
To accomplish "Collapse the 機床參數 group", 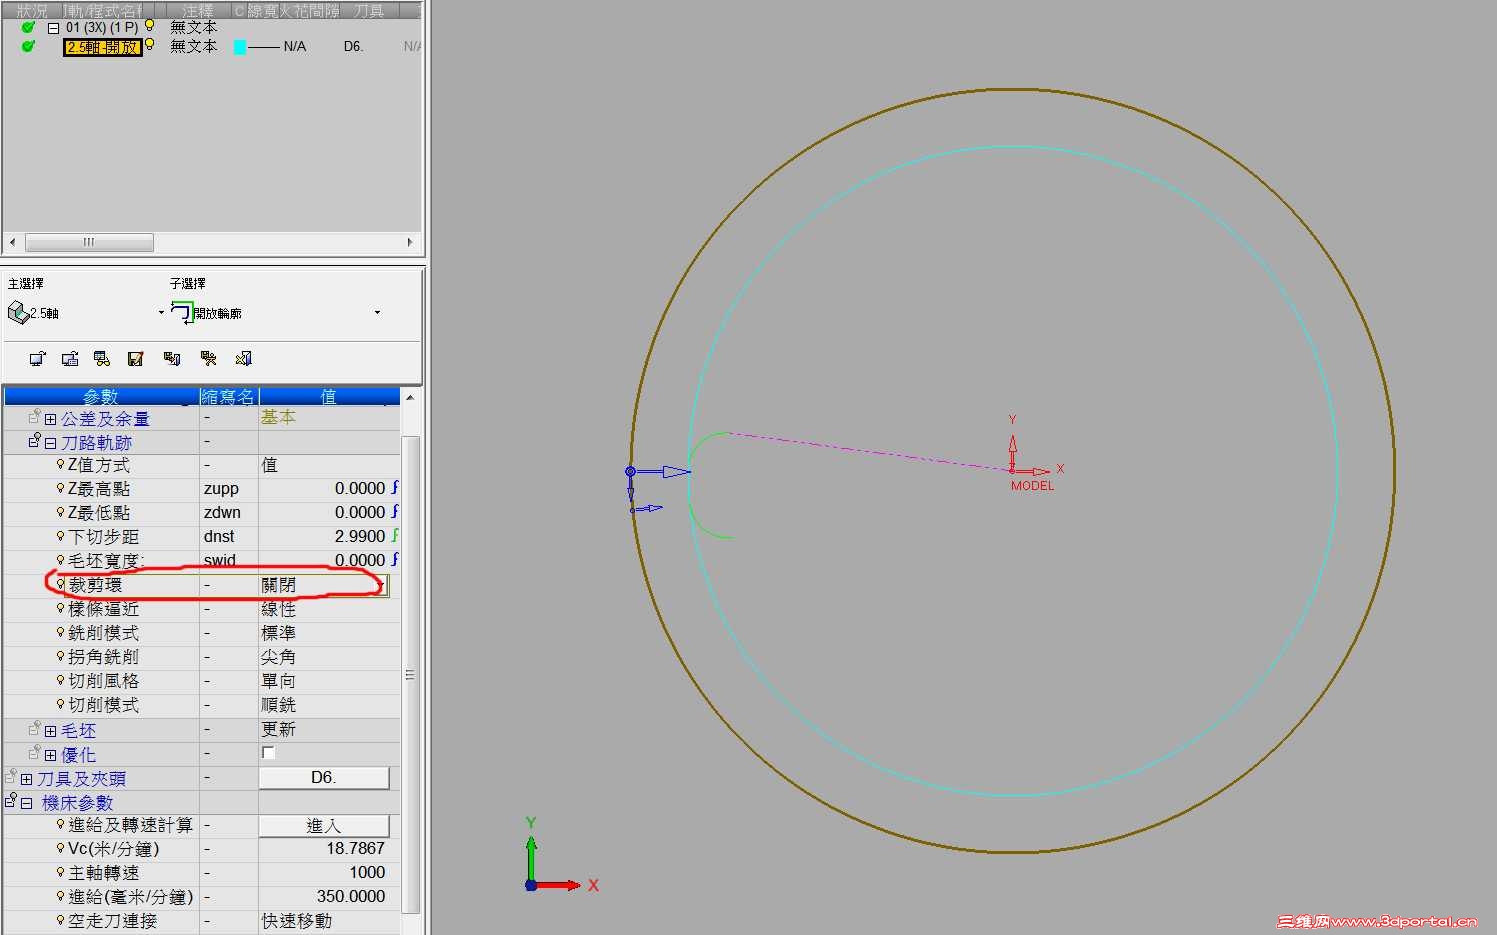I will (26, 804).
